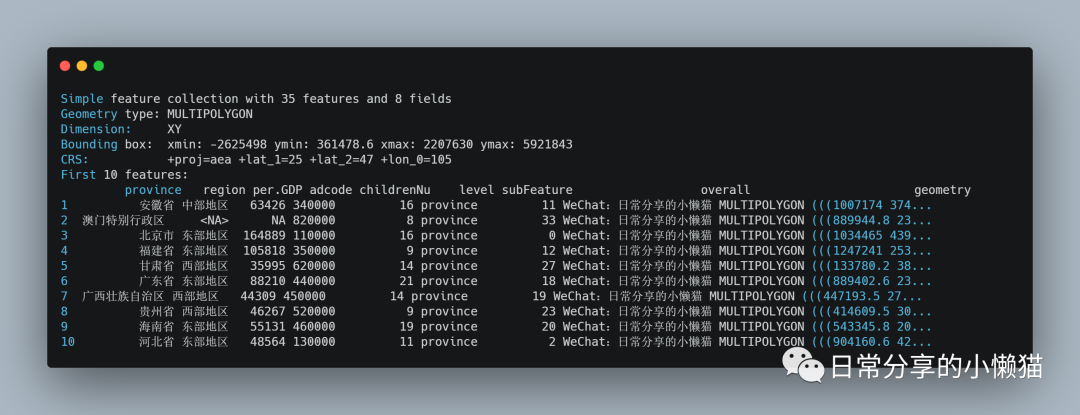Viewport: 1080px width, 415px height.
Task: Select the geometry column header
Action: (942, 190)
